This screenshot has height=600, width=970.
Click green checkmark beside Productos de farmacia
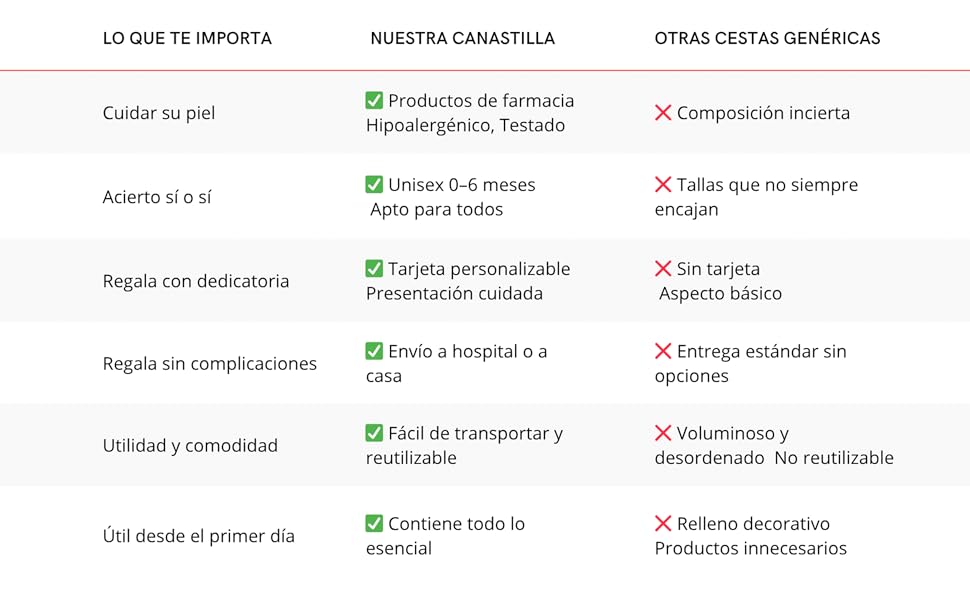click(374, 100)
